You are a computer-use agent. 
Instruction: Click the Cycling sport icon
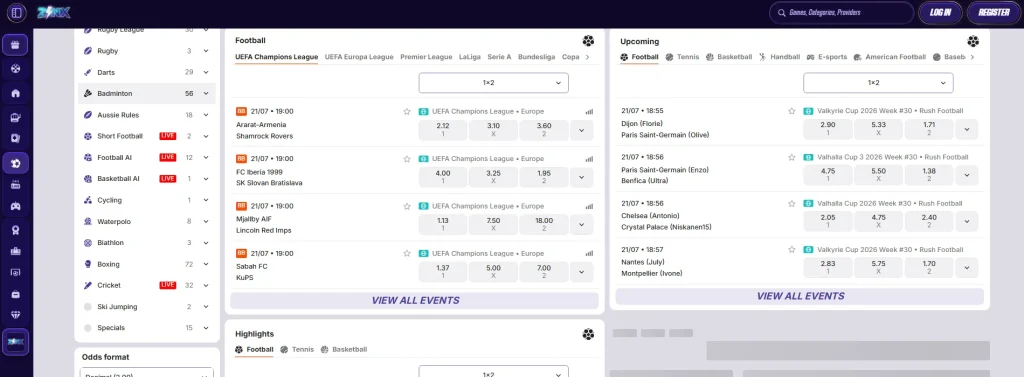tap(88, 200)
